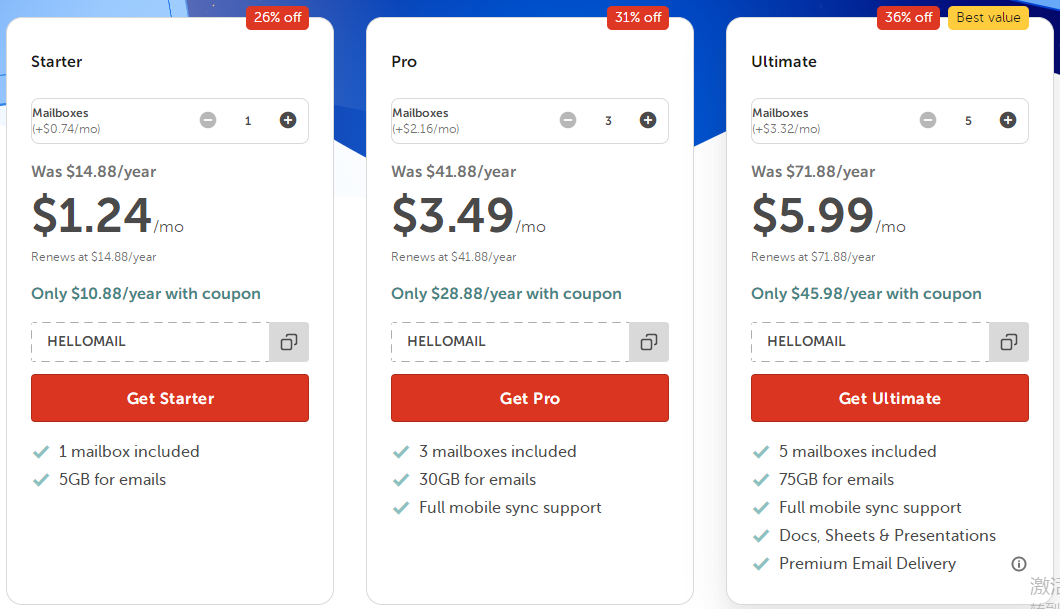Image resolution: width=1060 pixels, height=609 pixels.
Task: Click the Get Starter button
Action: (170, 398)
